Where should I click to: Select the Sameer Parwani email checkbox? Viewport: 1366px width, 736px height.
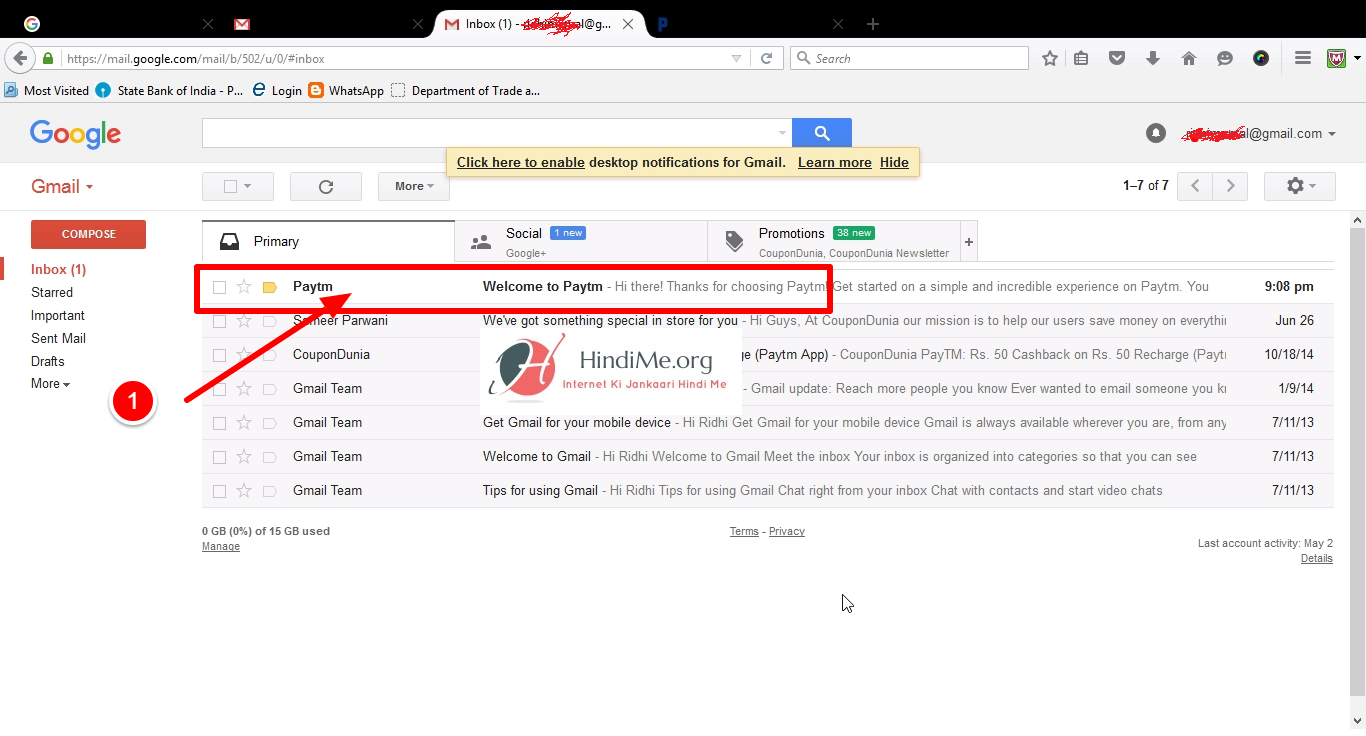[219, 322]
